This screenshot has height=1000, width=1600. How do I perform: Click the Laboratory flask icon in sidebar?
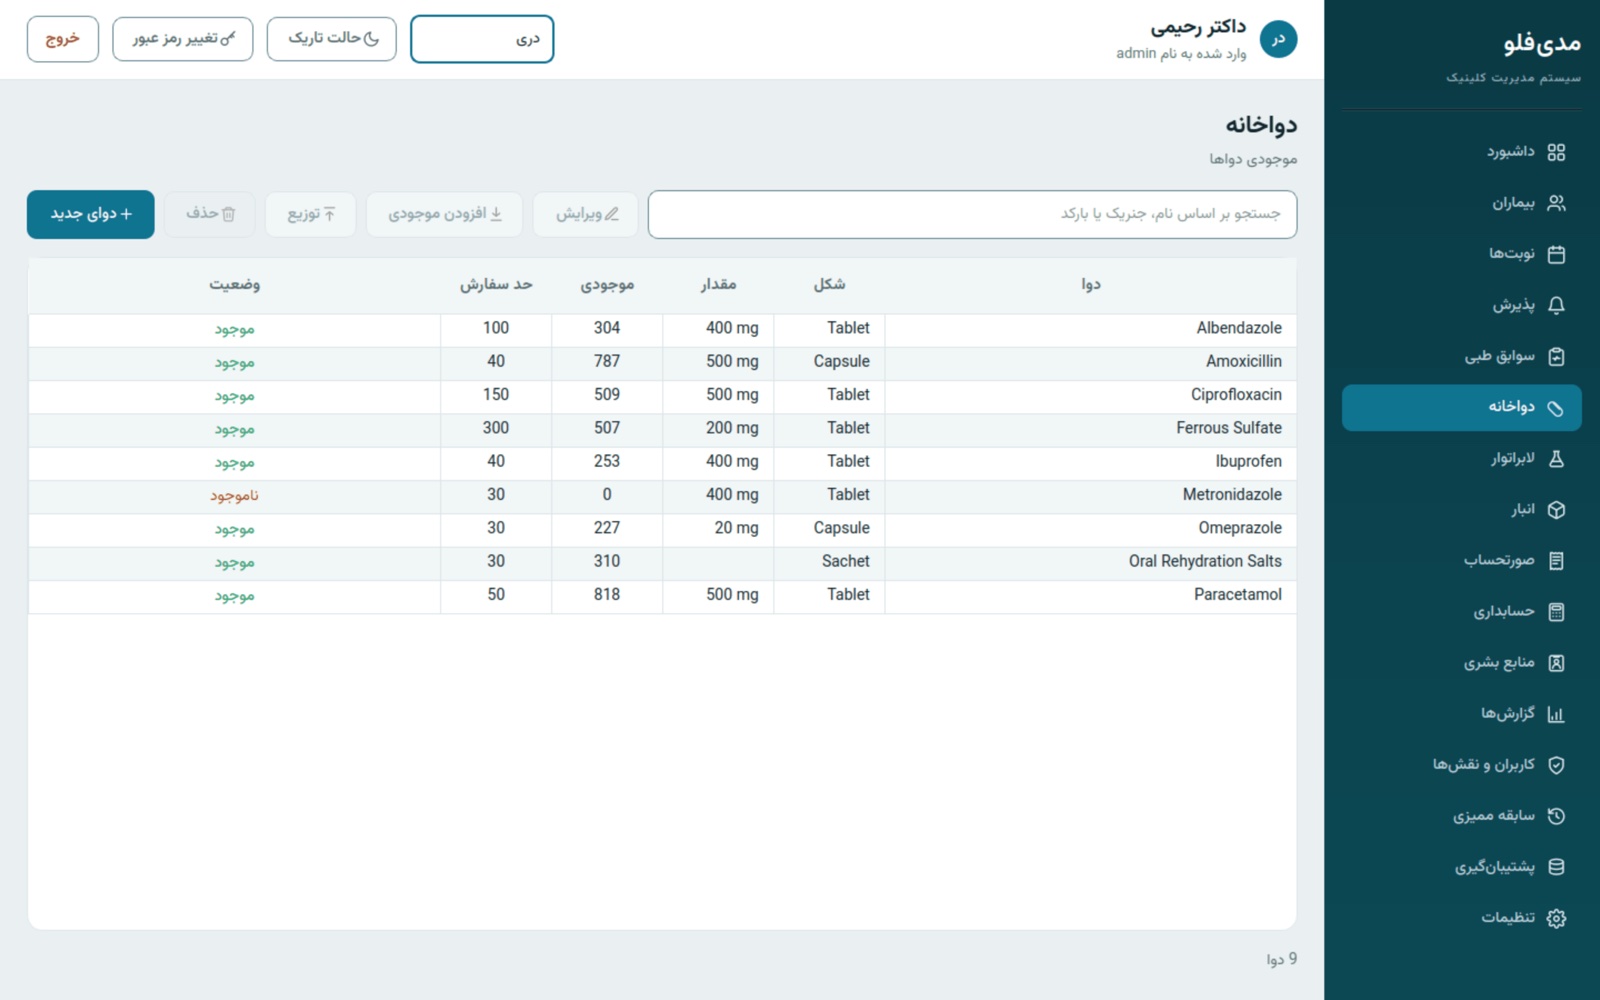[x=1556, y=459]
